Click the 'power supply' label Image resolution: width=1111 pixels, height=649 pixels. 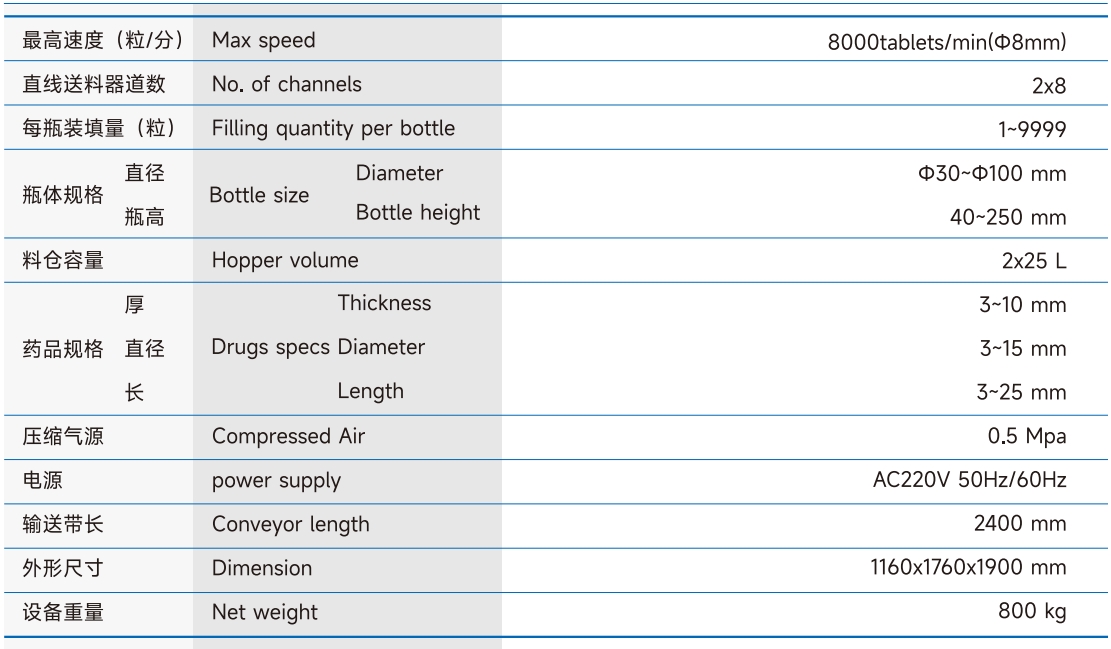pos(276,481)
